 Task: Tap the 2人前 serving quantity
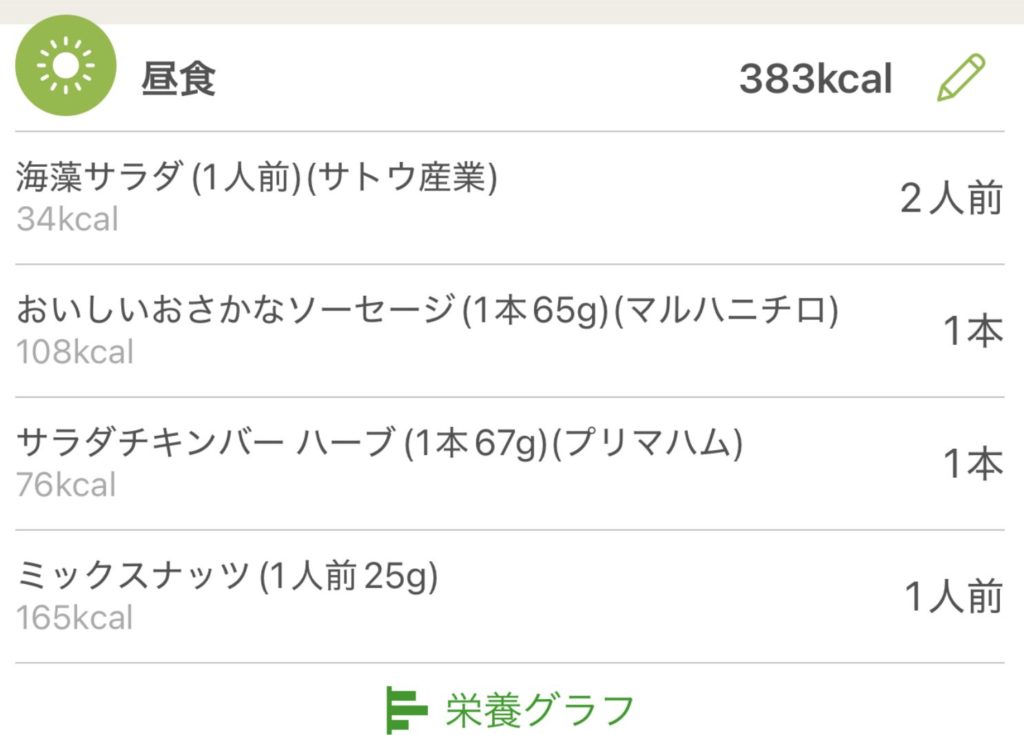pos(950,199)
